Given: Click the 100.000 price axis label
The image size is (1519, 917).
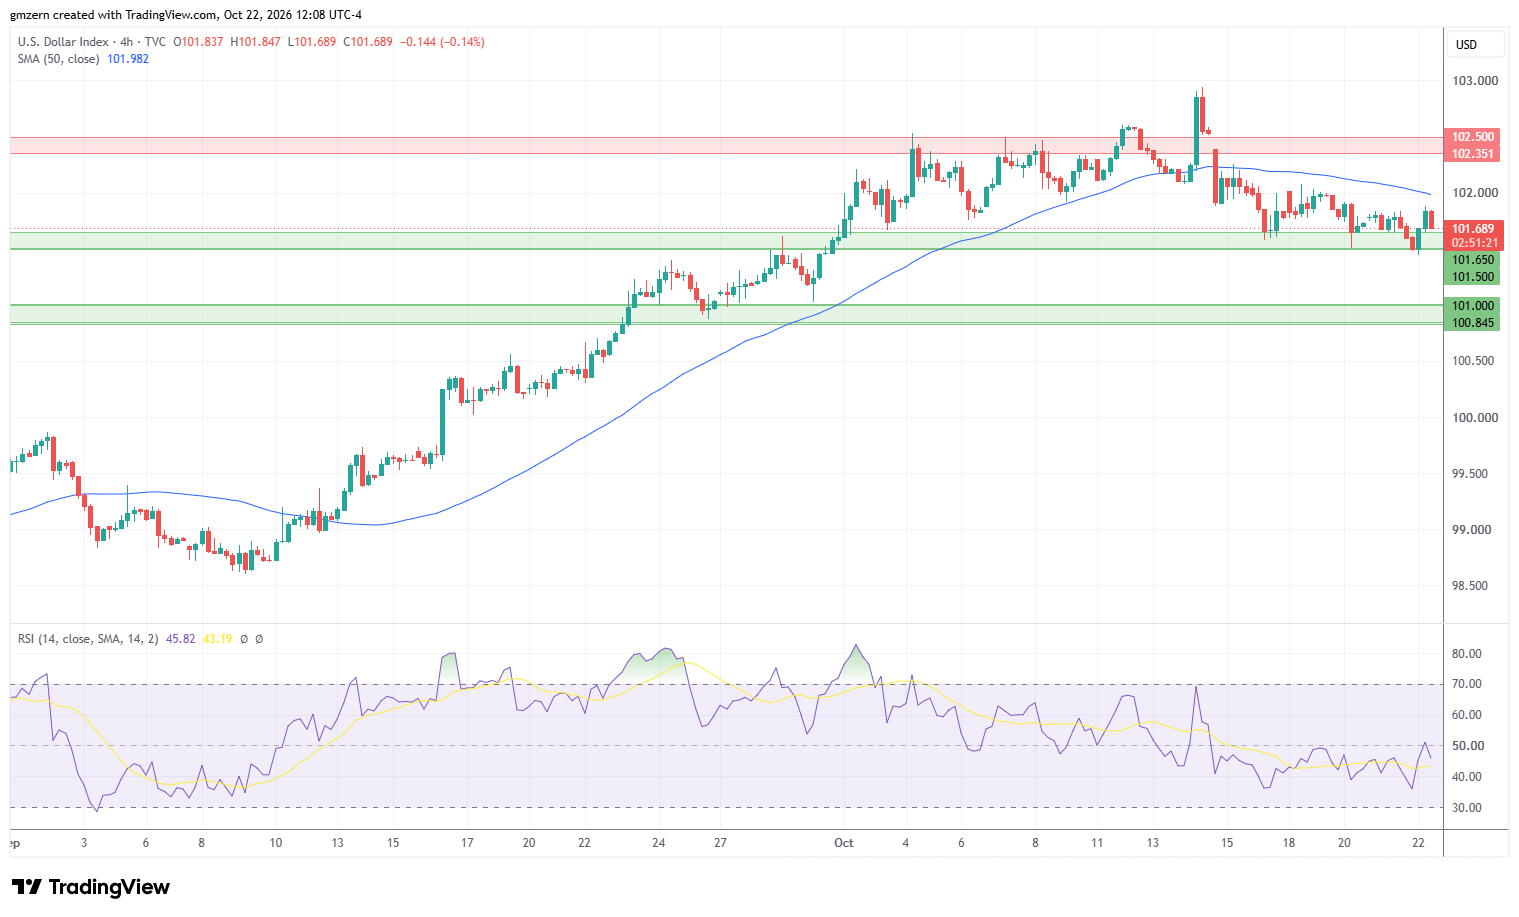Looking at the screenshot, I should (1475, 418).
